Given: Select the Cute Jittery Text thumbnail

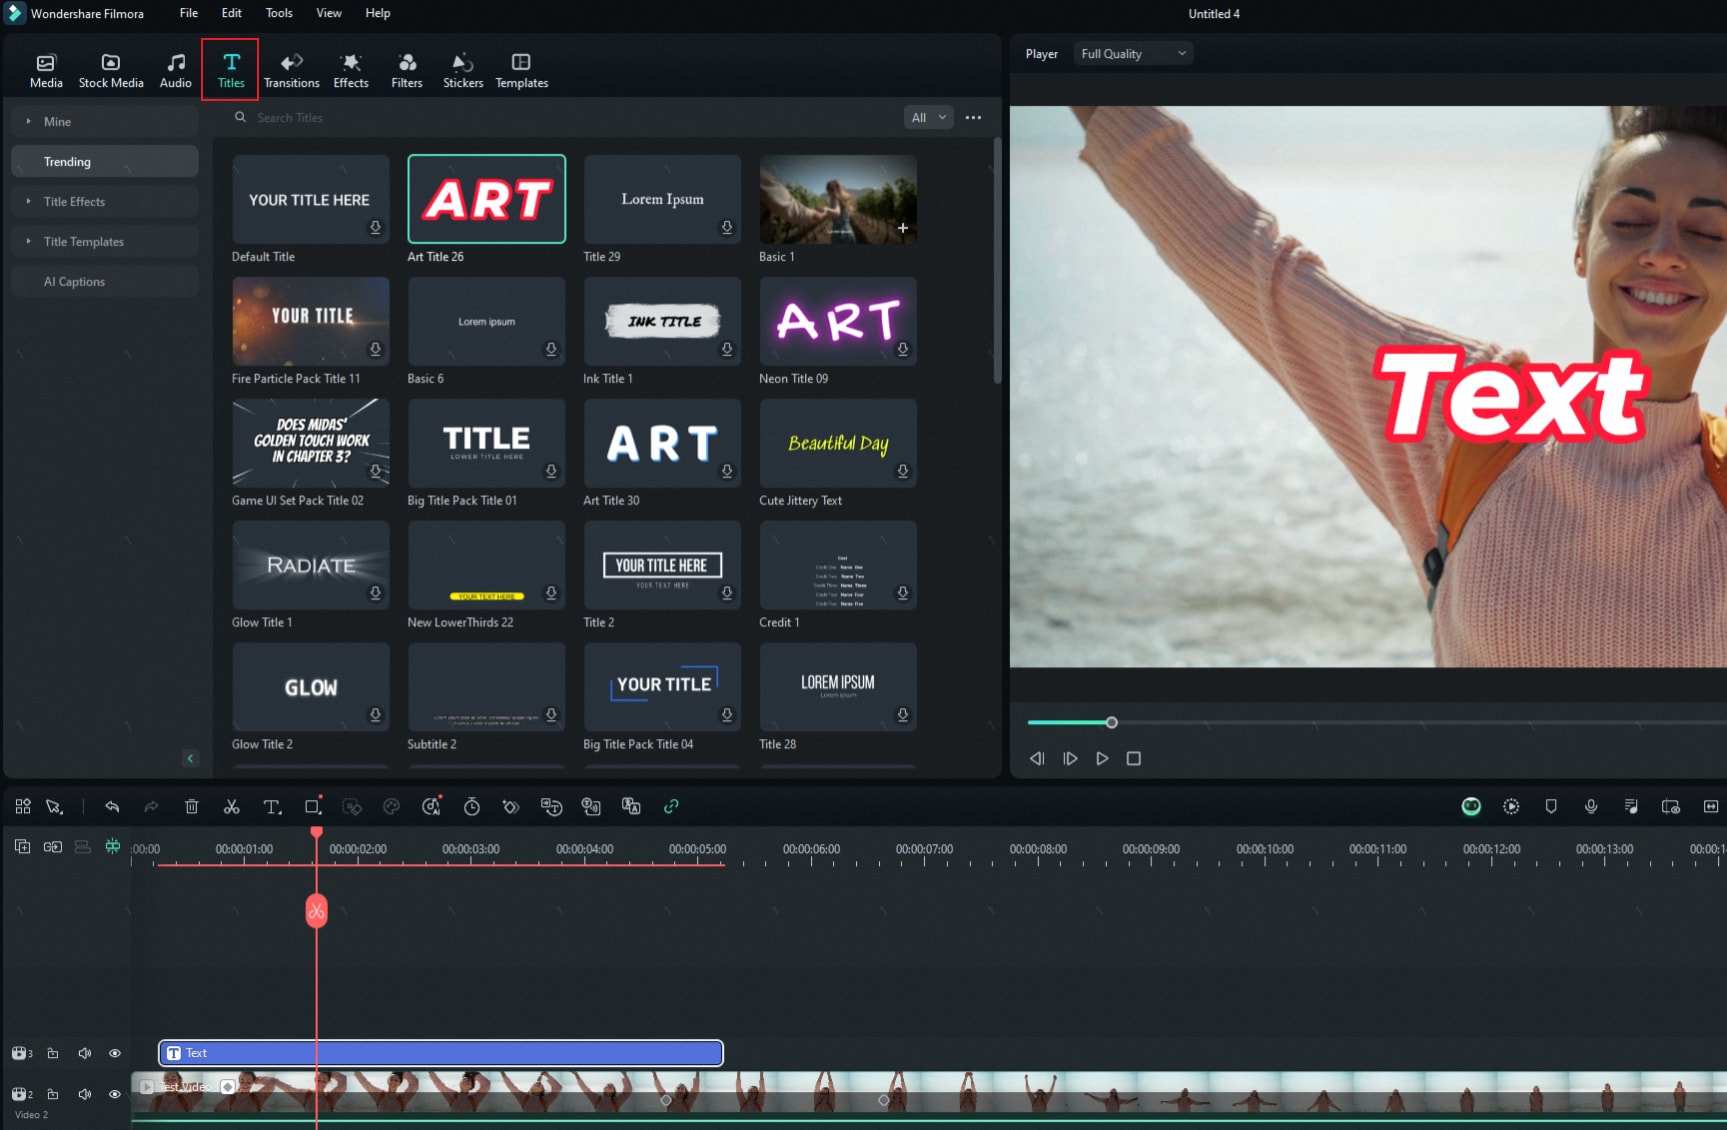Looking at the screenshot, I should click(838, 443).
